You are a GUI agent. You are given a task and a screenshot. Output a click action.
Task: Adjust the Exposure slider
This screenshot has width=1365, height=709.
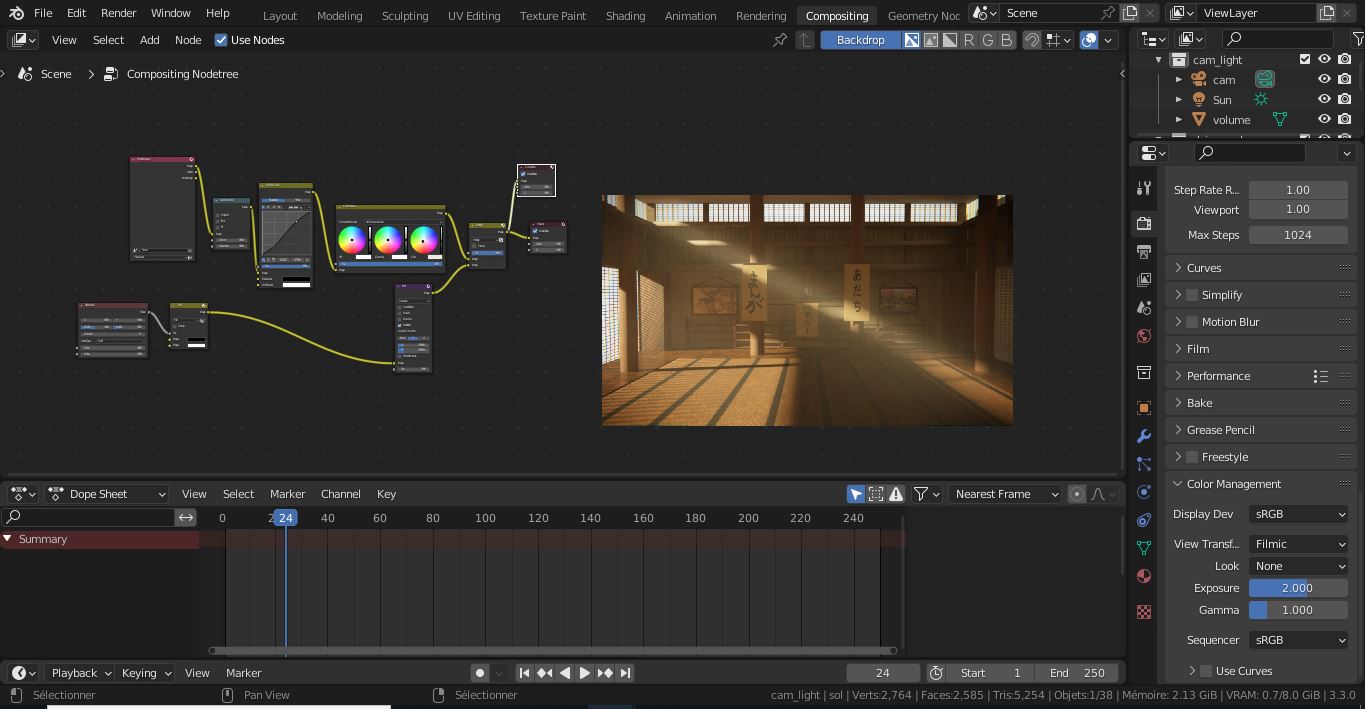[1297, 588]
